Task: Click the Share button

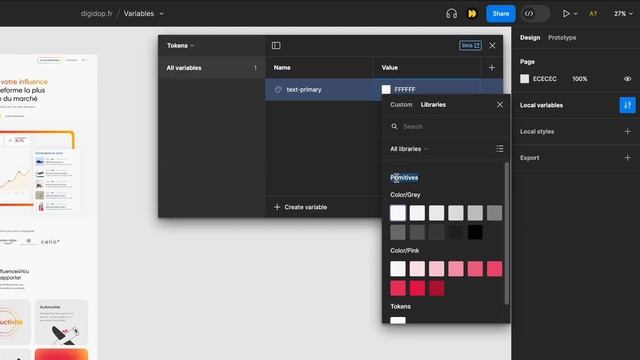Action: coord(500,13)
